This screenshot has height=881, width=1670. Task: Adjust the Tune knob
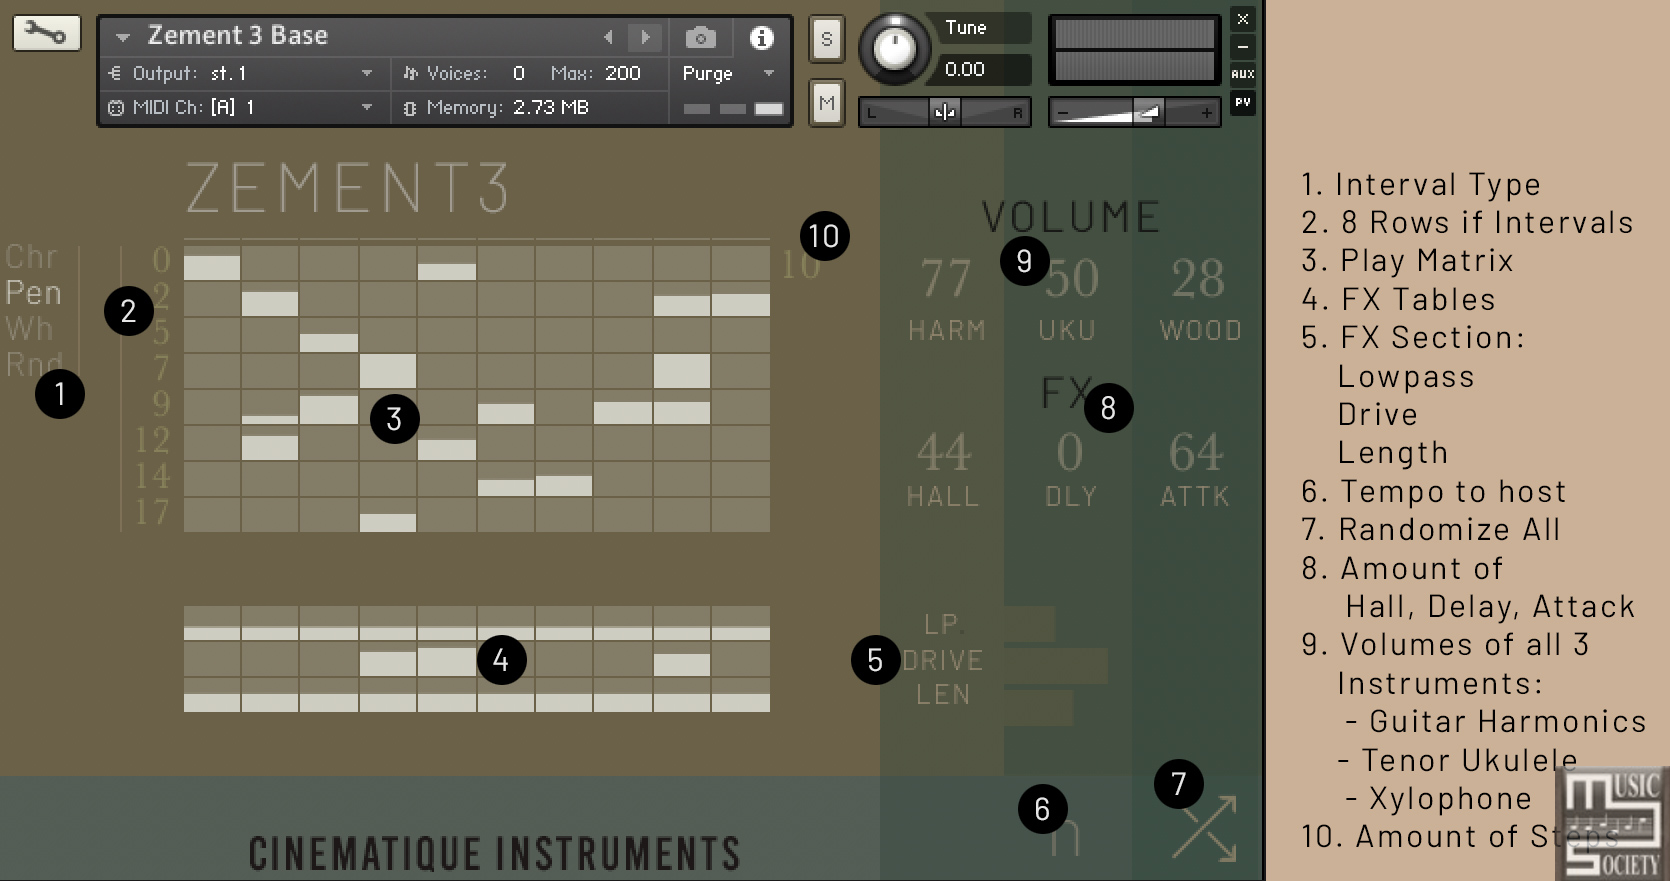[895, 49]
